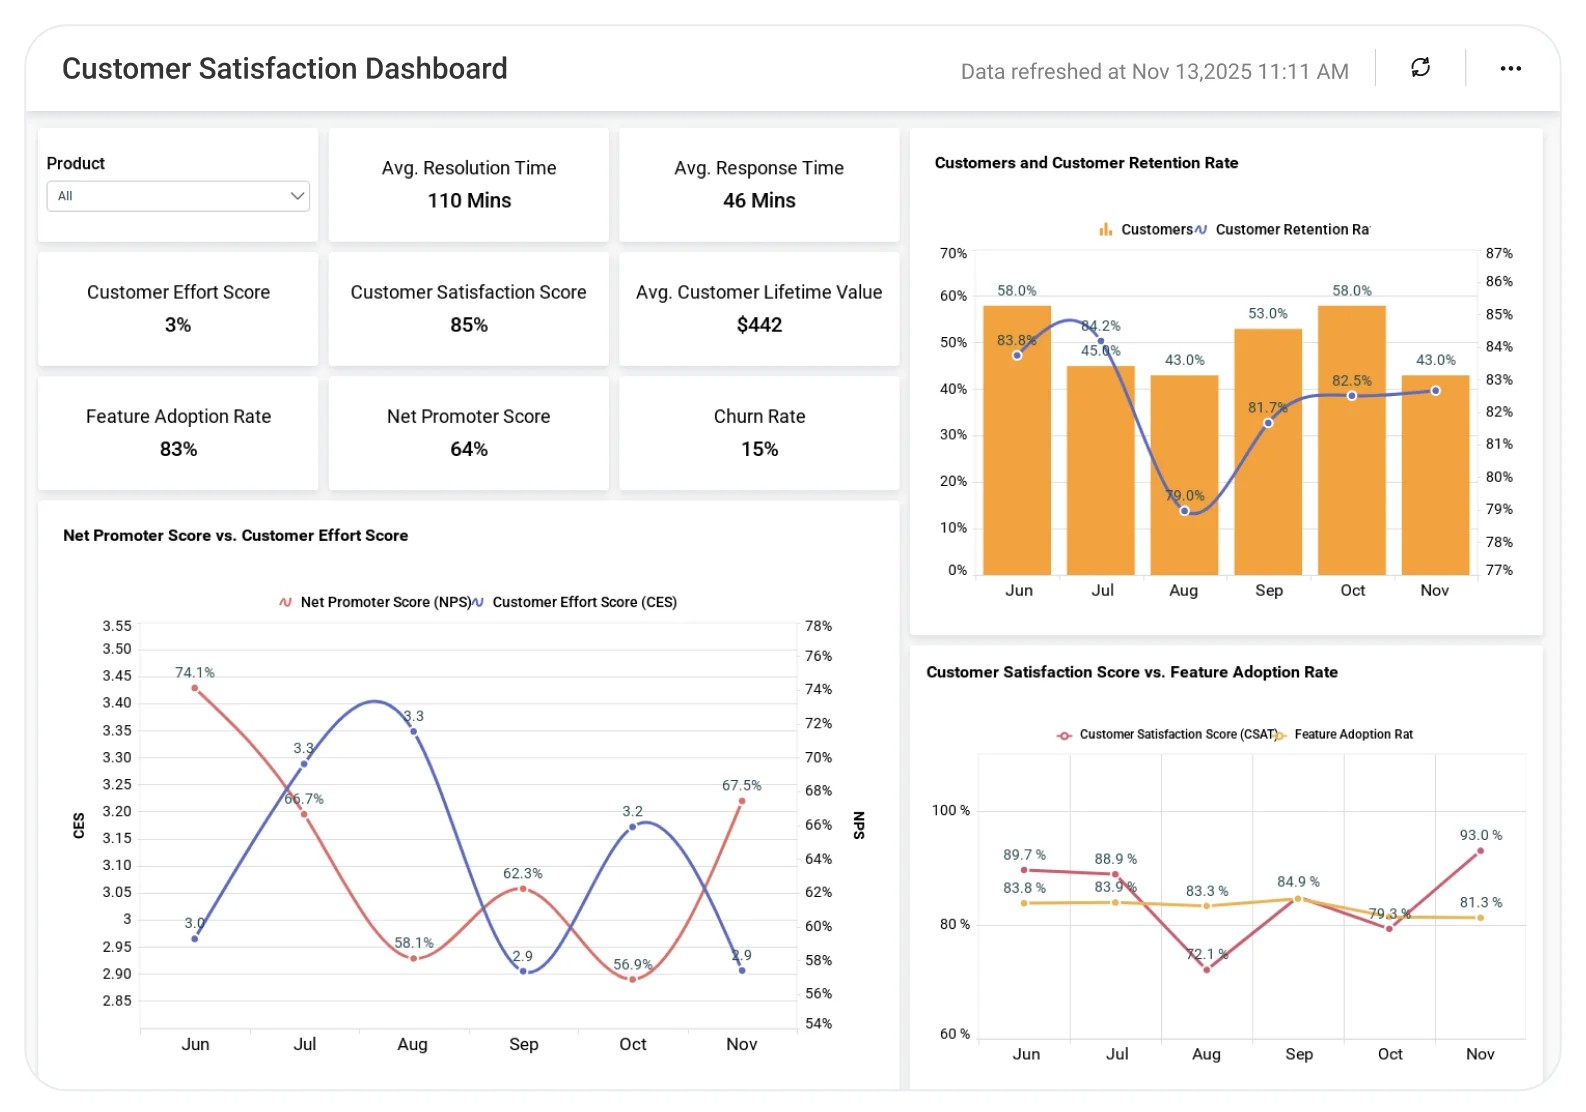Click the 67.5% NPS data point in Nov
Image resolution: width=1586 pixels, height=1112 pixels.
pos(742,801)
